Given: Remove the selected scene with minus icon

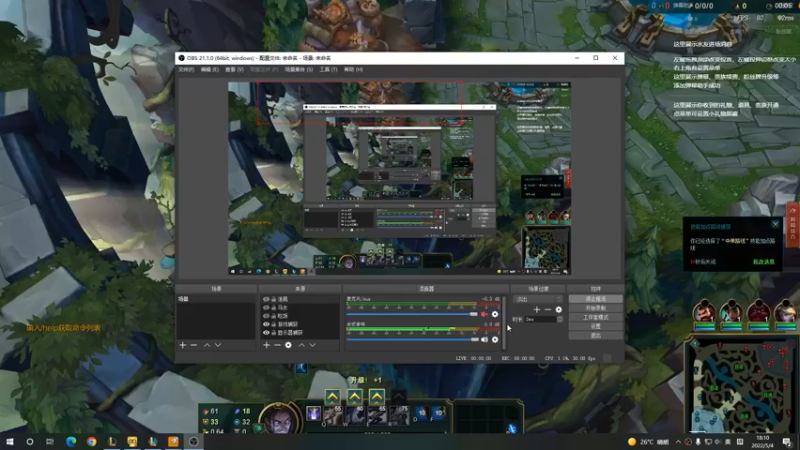Looking at the screenshot, I should (x=194, y=345).
